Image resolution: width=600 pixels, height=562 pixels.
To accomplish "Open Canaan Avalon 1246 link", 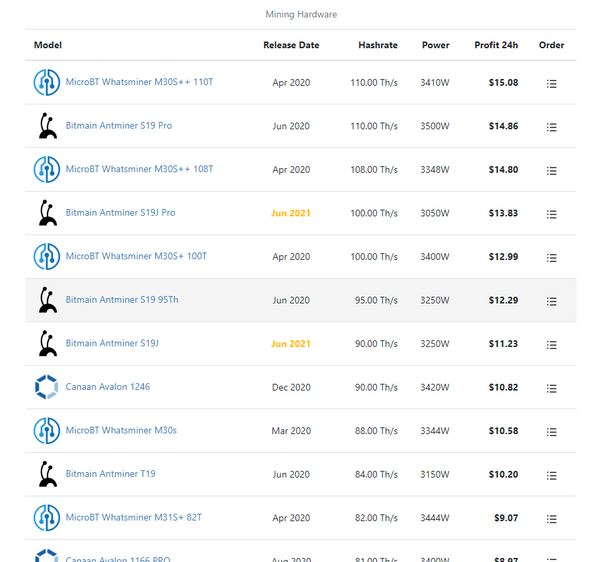I will 108,387.
